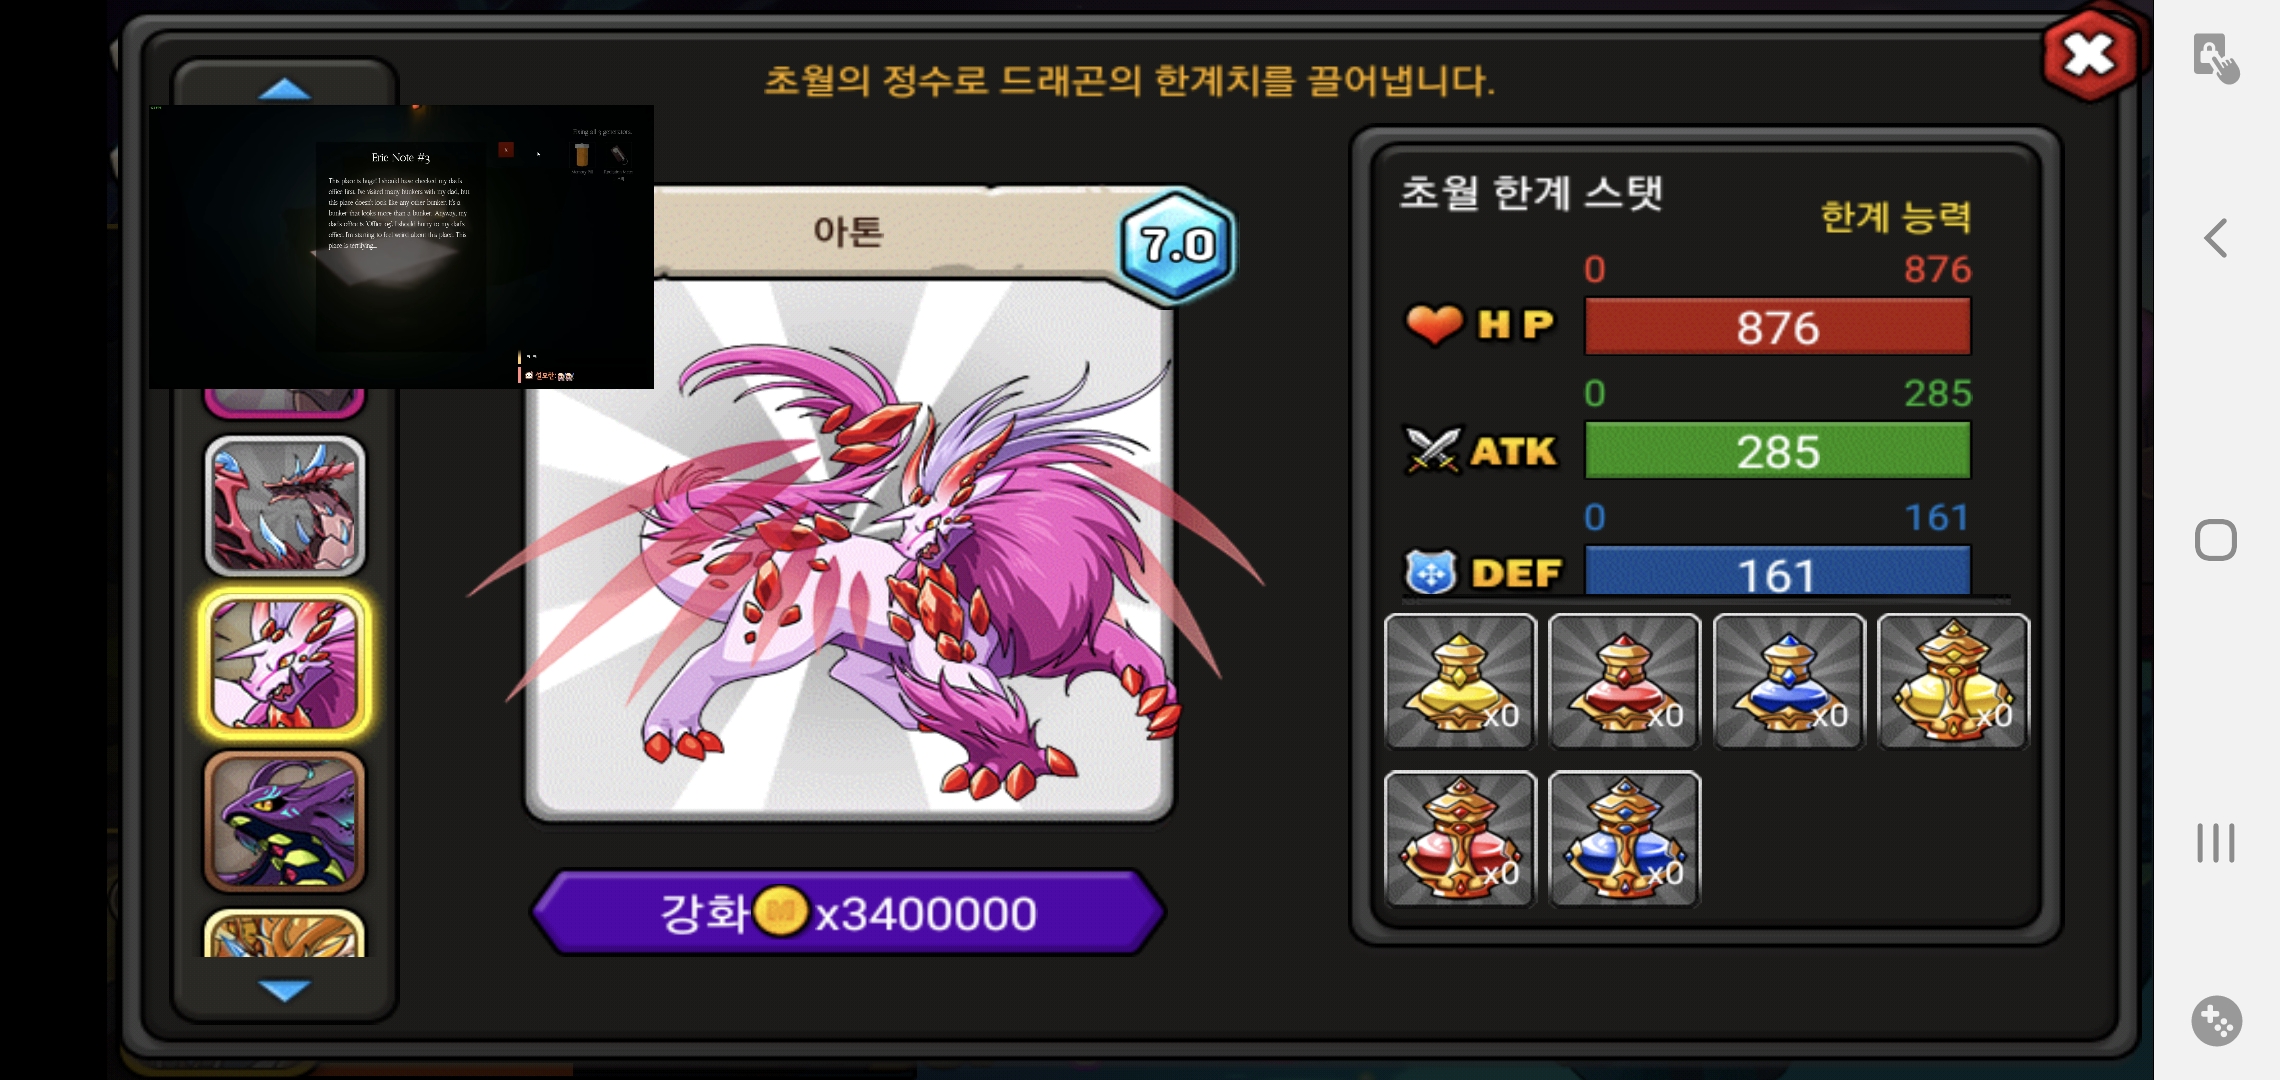Show more dragons with down arrow
The image size is (2280, 1080).
pyautogui.click(x=285, y=990)
